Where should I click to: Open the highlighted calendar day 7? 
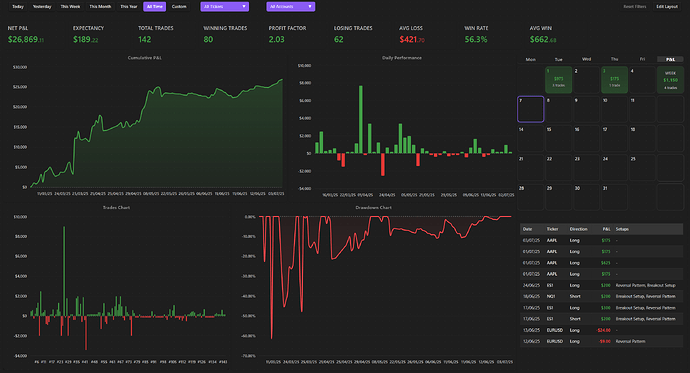coord(531,109)
